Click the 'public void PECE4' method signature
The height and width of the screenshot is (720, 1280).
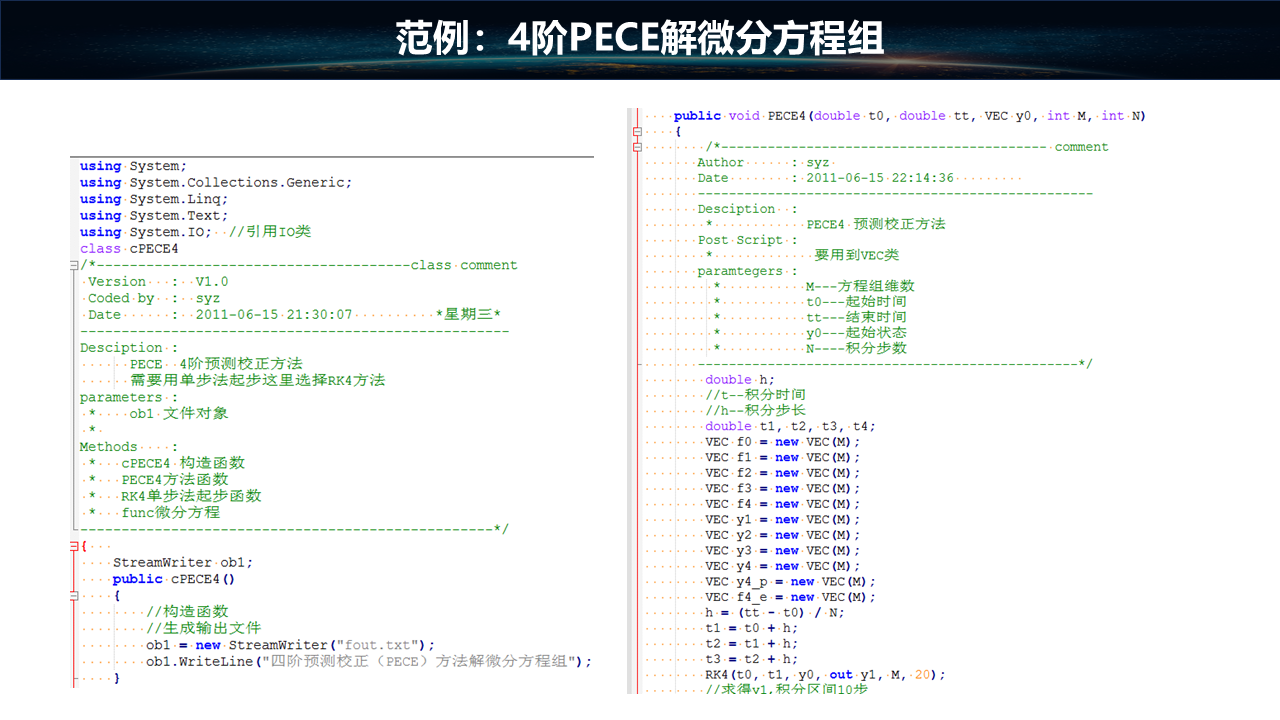909,116
